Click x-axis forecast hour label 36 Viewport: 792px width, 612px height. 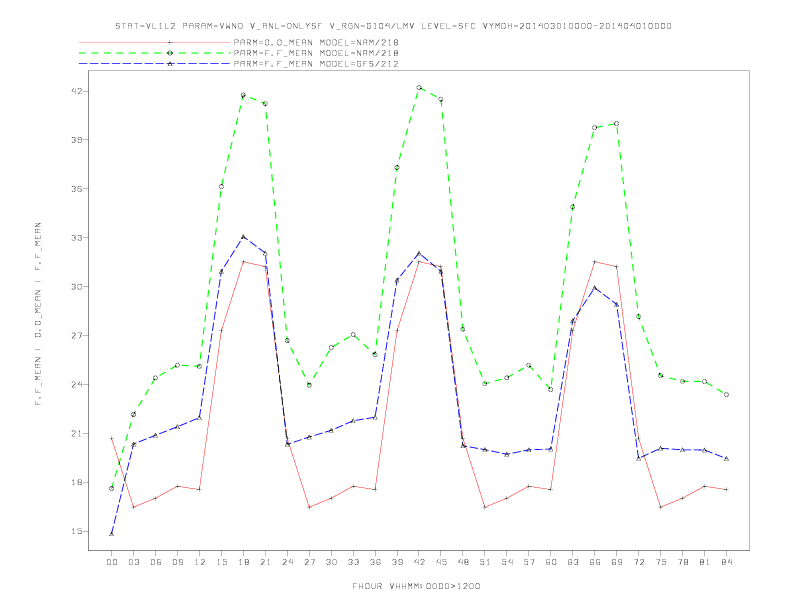(x=375, y=562)
